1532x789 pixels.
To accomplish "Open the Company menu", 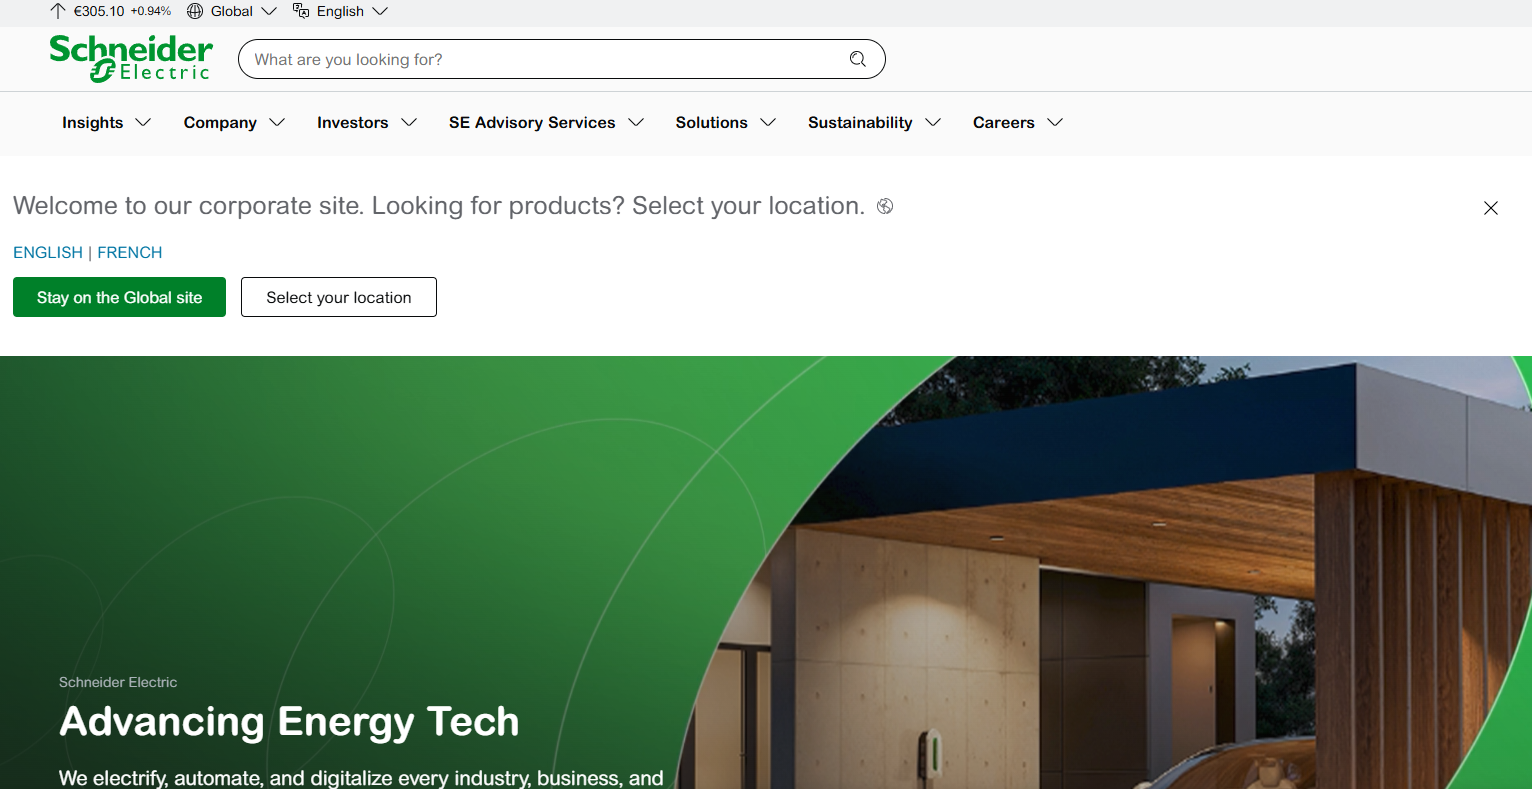I will 220,123.
